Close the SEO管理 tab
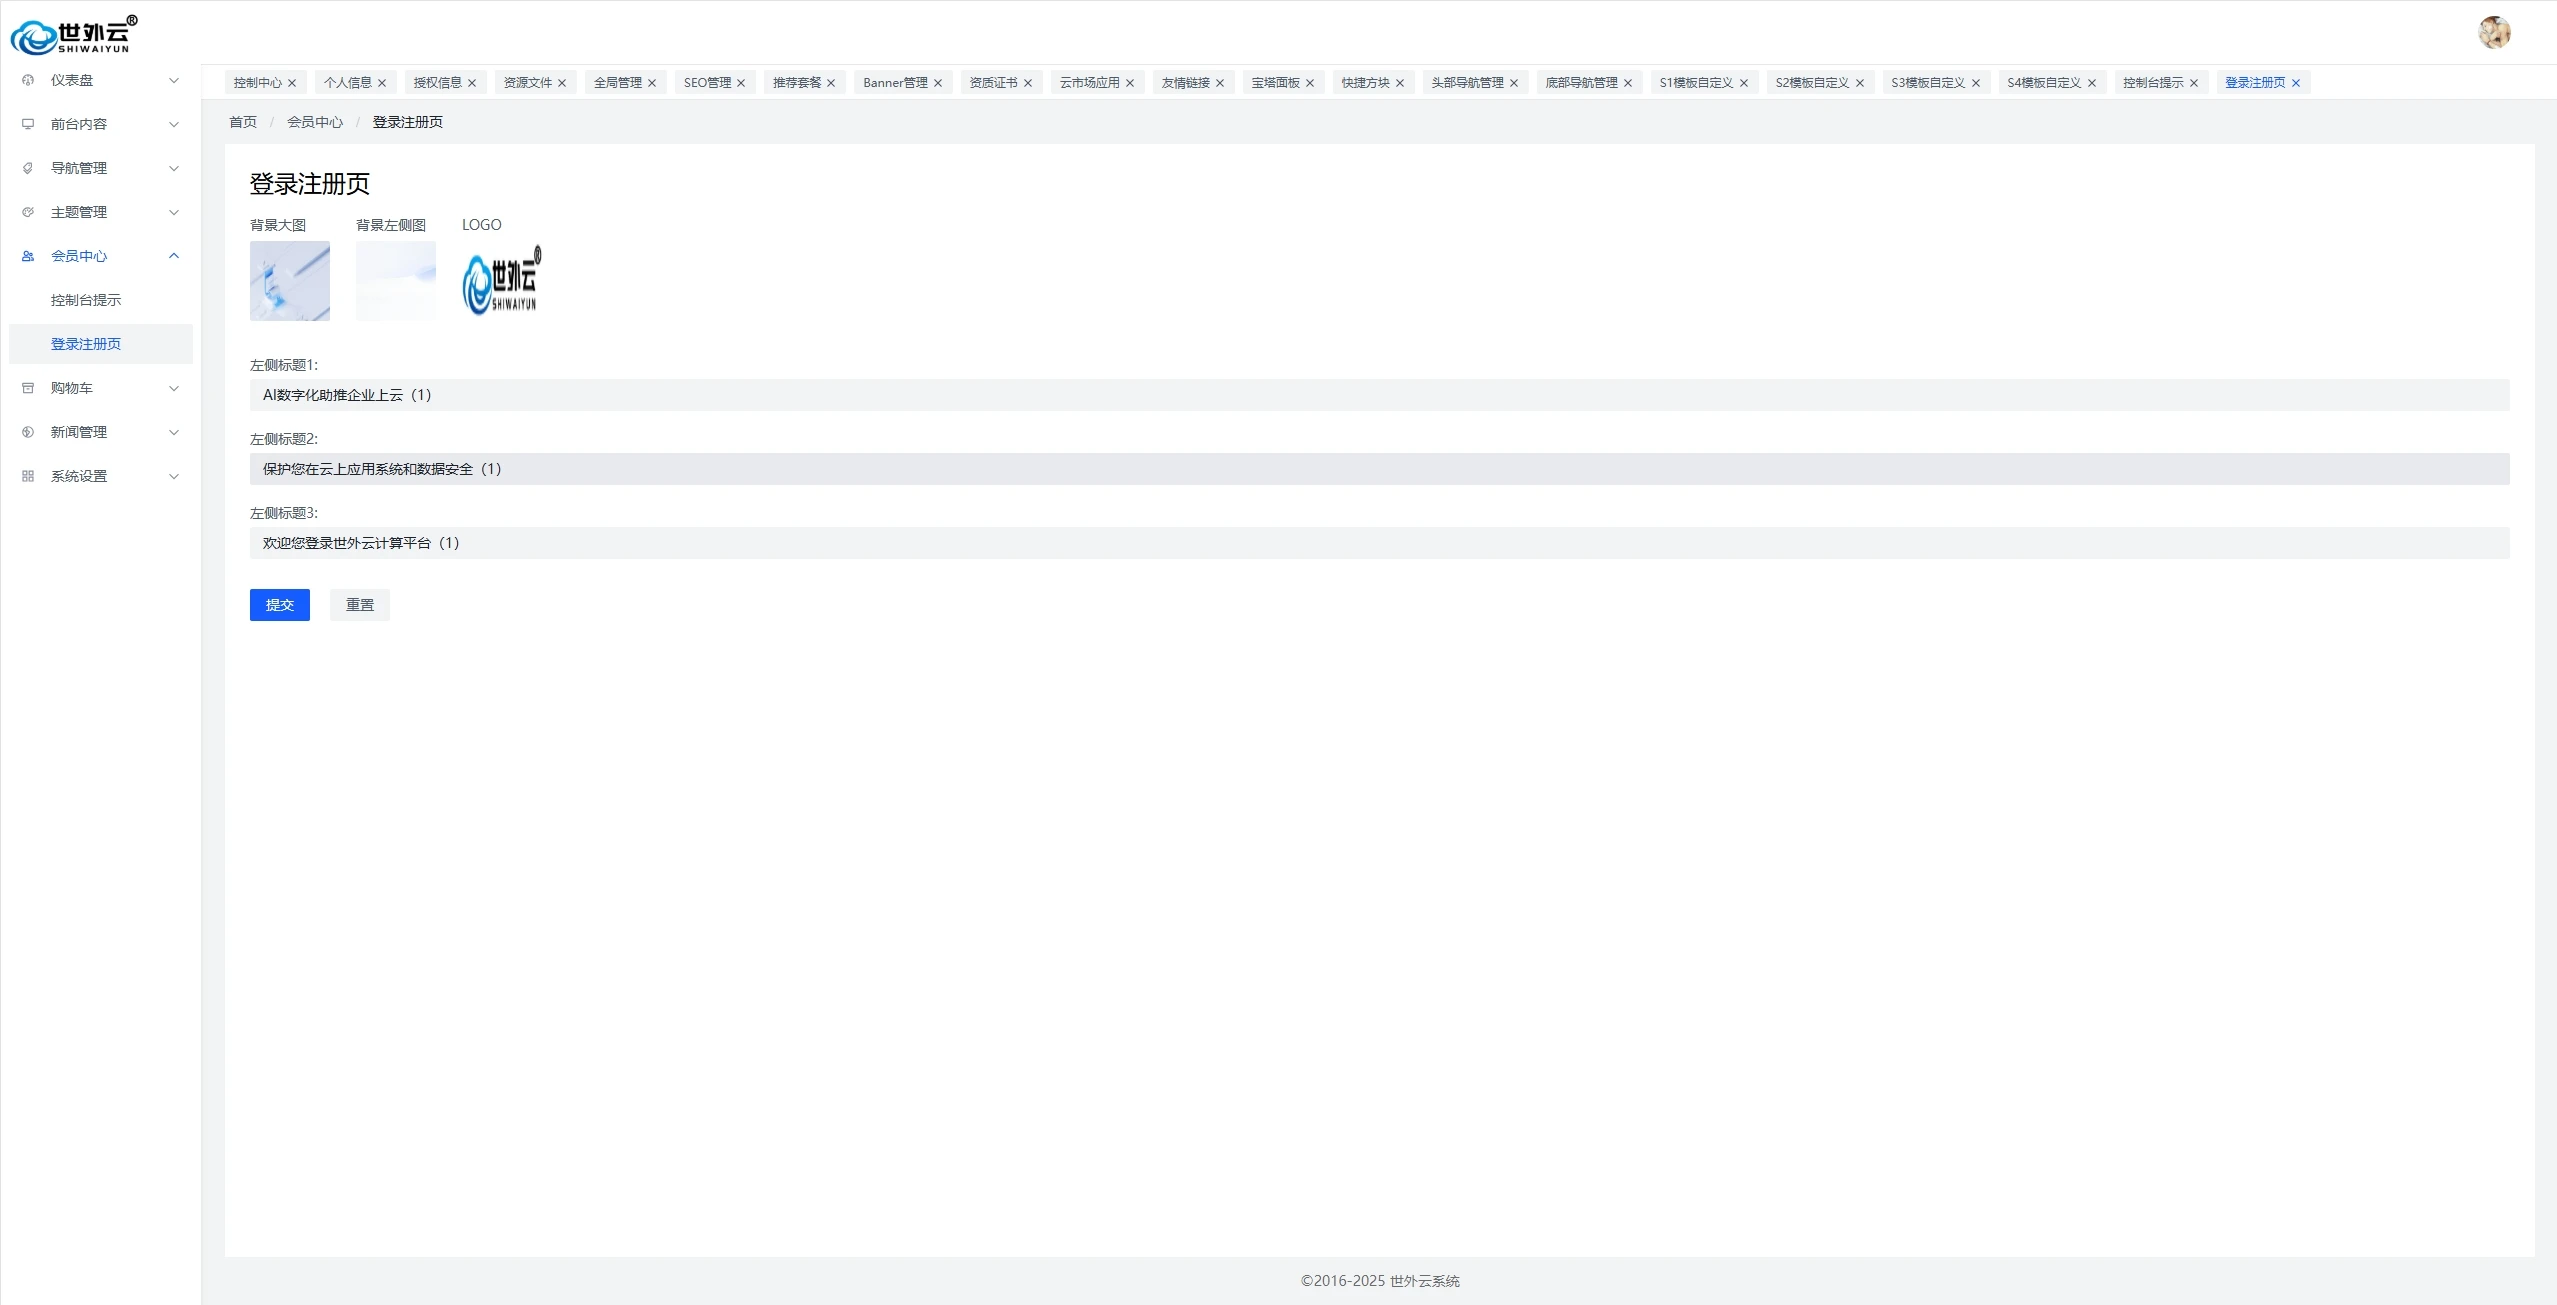 741,83
